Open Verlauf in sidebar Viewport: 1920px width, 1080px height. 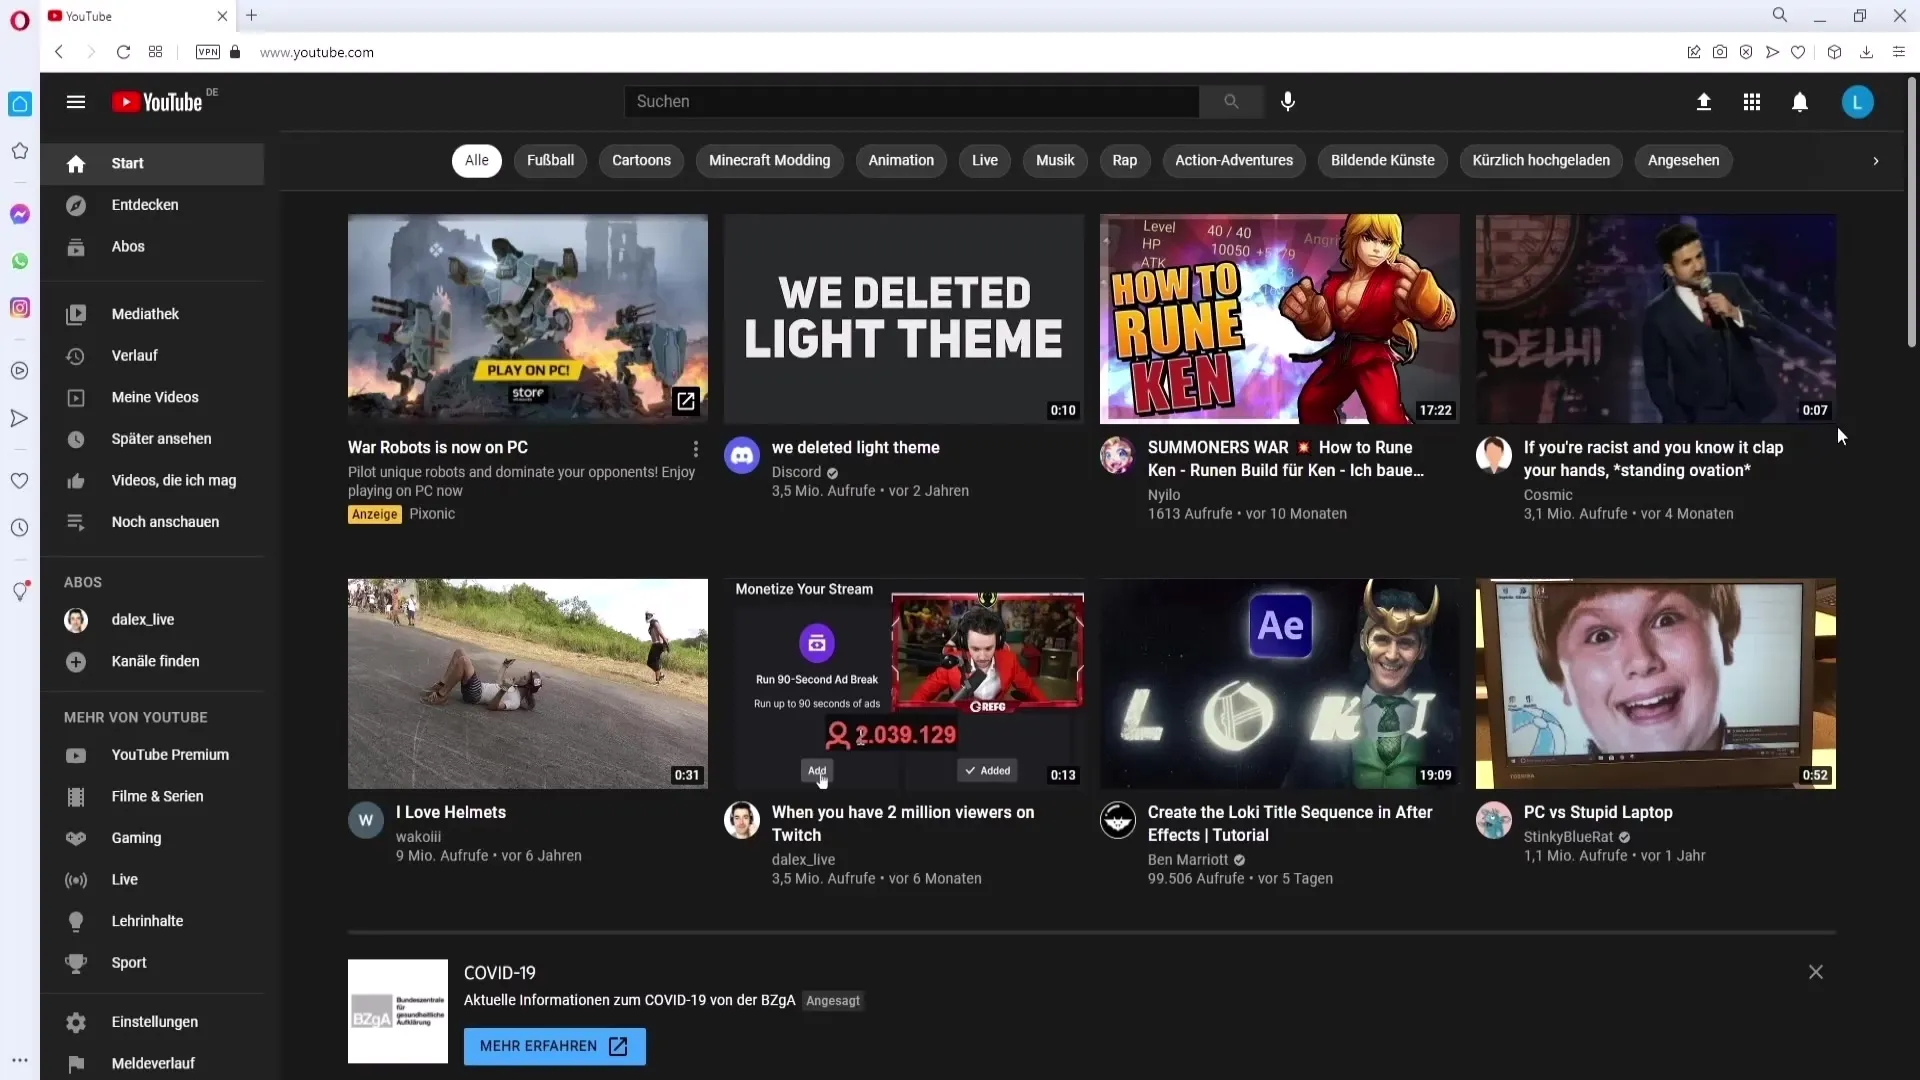click(x=152, y=356)
